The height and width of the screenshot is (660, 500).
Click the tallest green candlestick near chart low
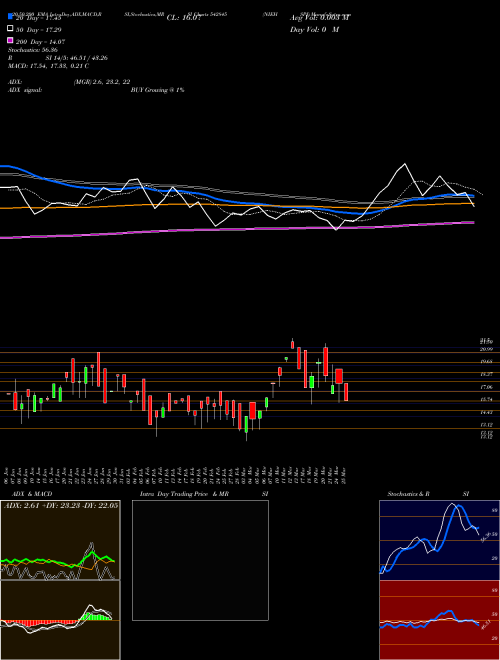pyautogui.click(x=246, y=424)
